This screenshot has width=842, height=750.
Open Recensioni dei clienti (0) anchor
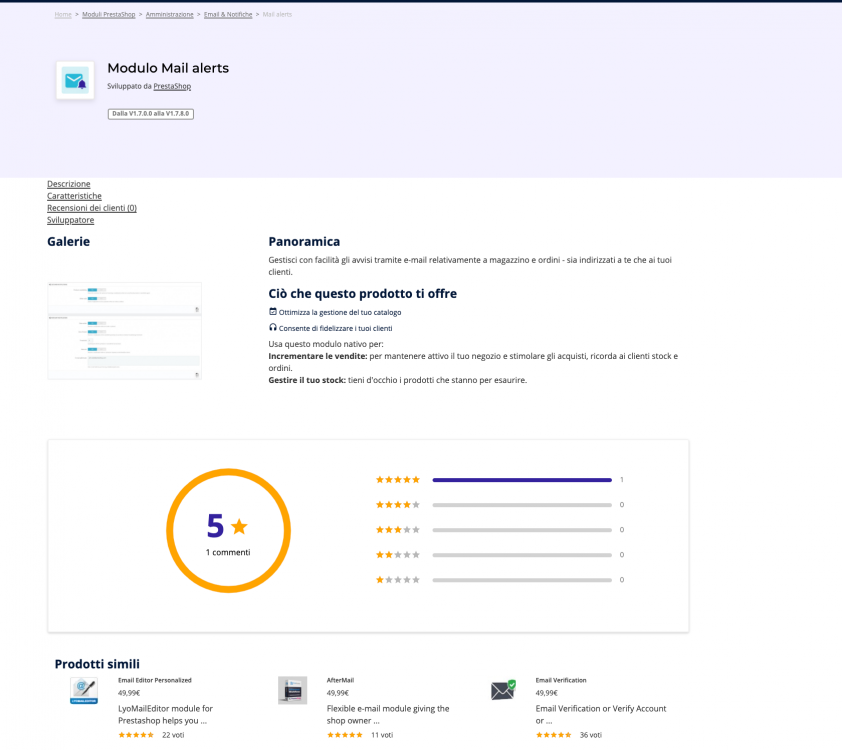(x=92, y=208)
